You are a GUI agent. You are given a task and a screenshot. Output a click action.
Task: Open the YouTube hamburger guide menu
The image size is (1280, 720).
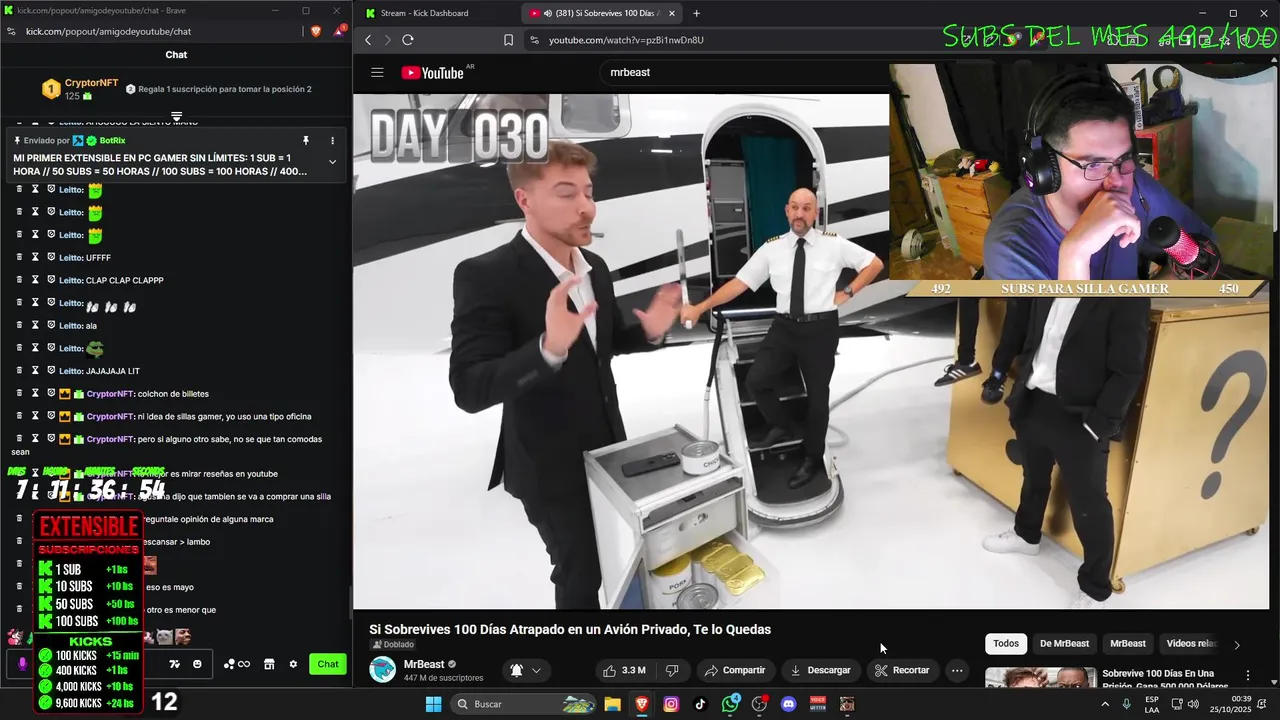pyautogui.click(x=377, y=72)
